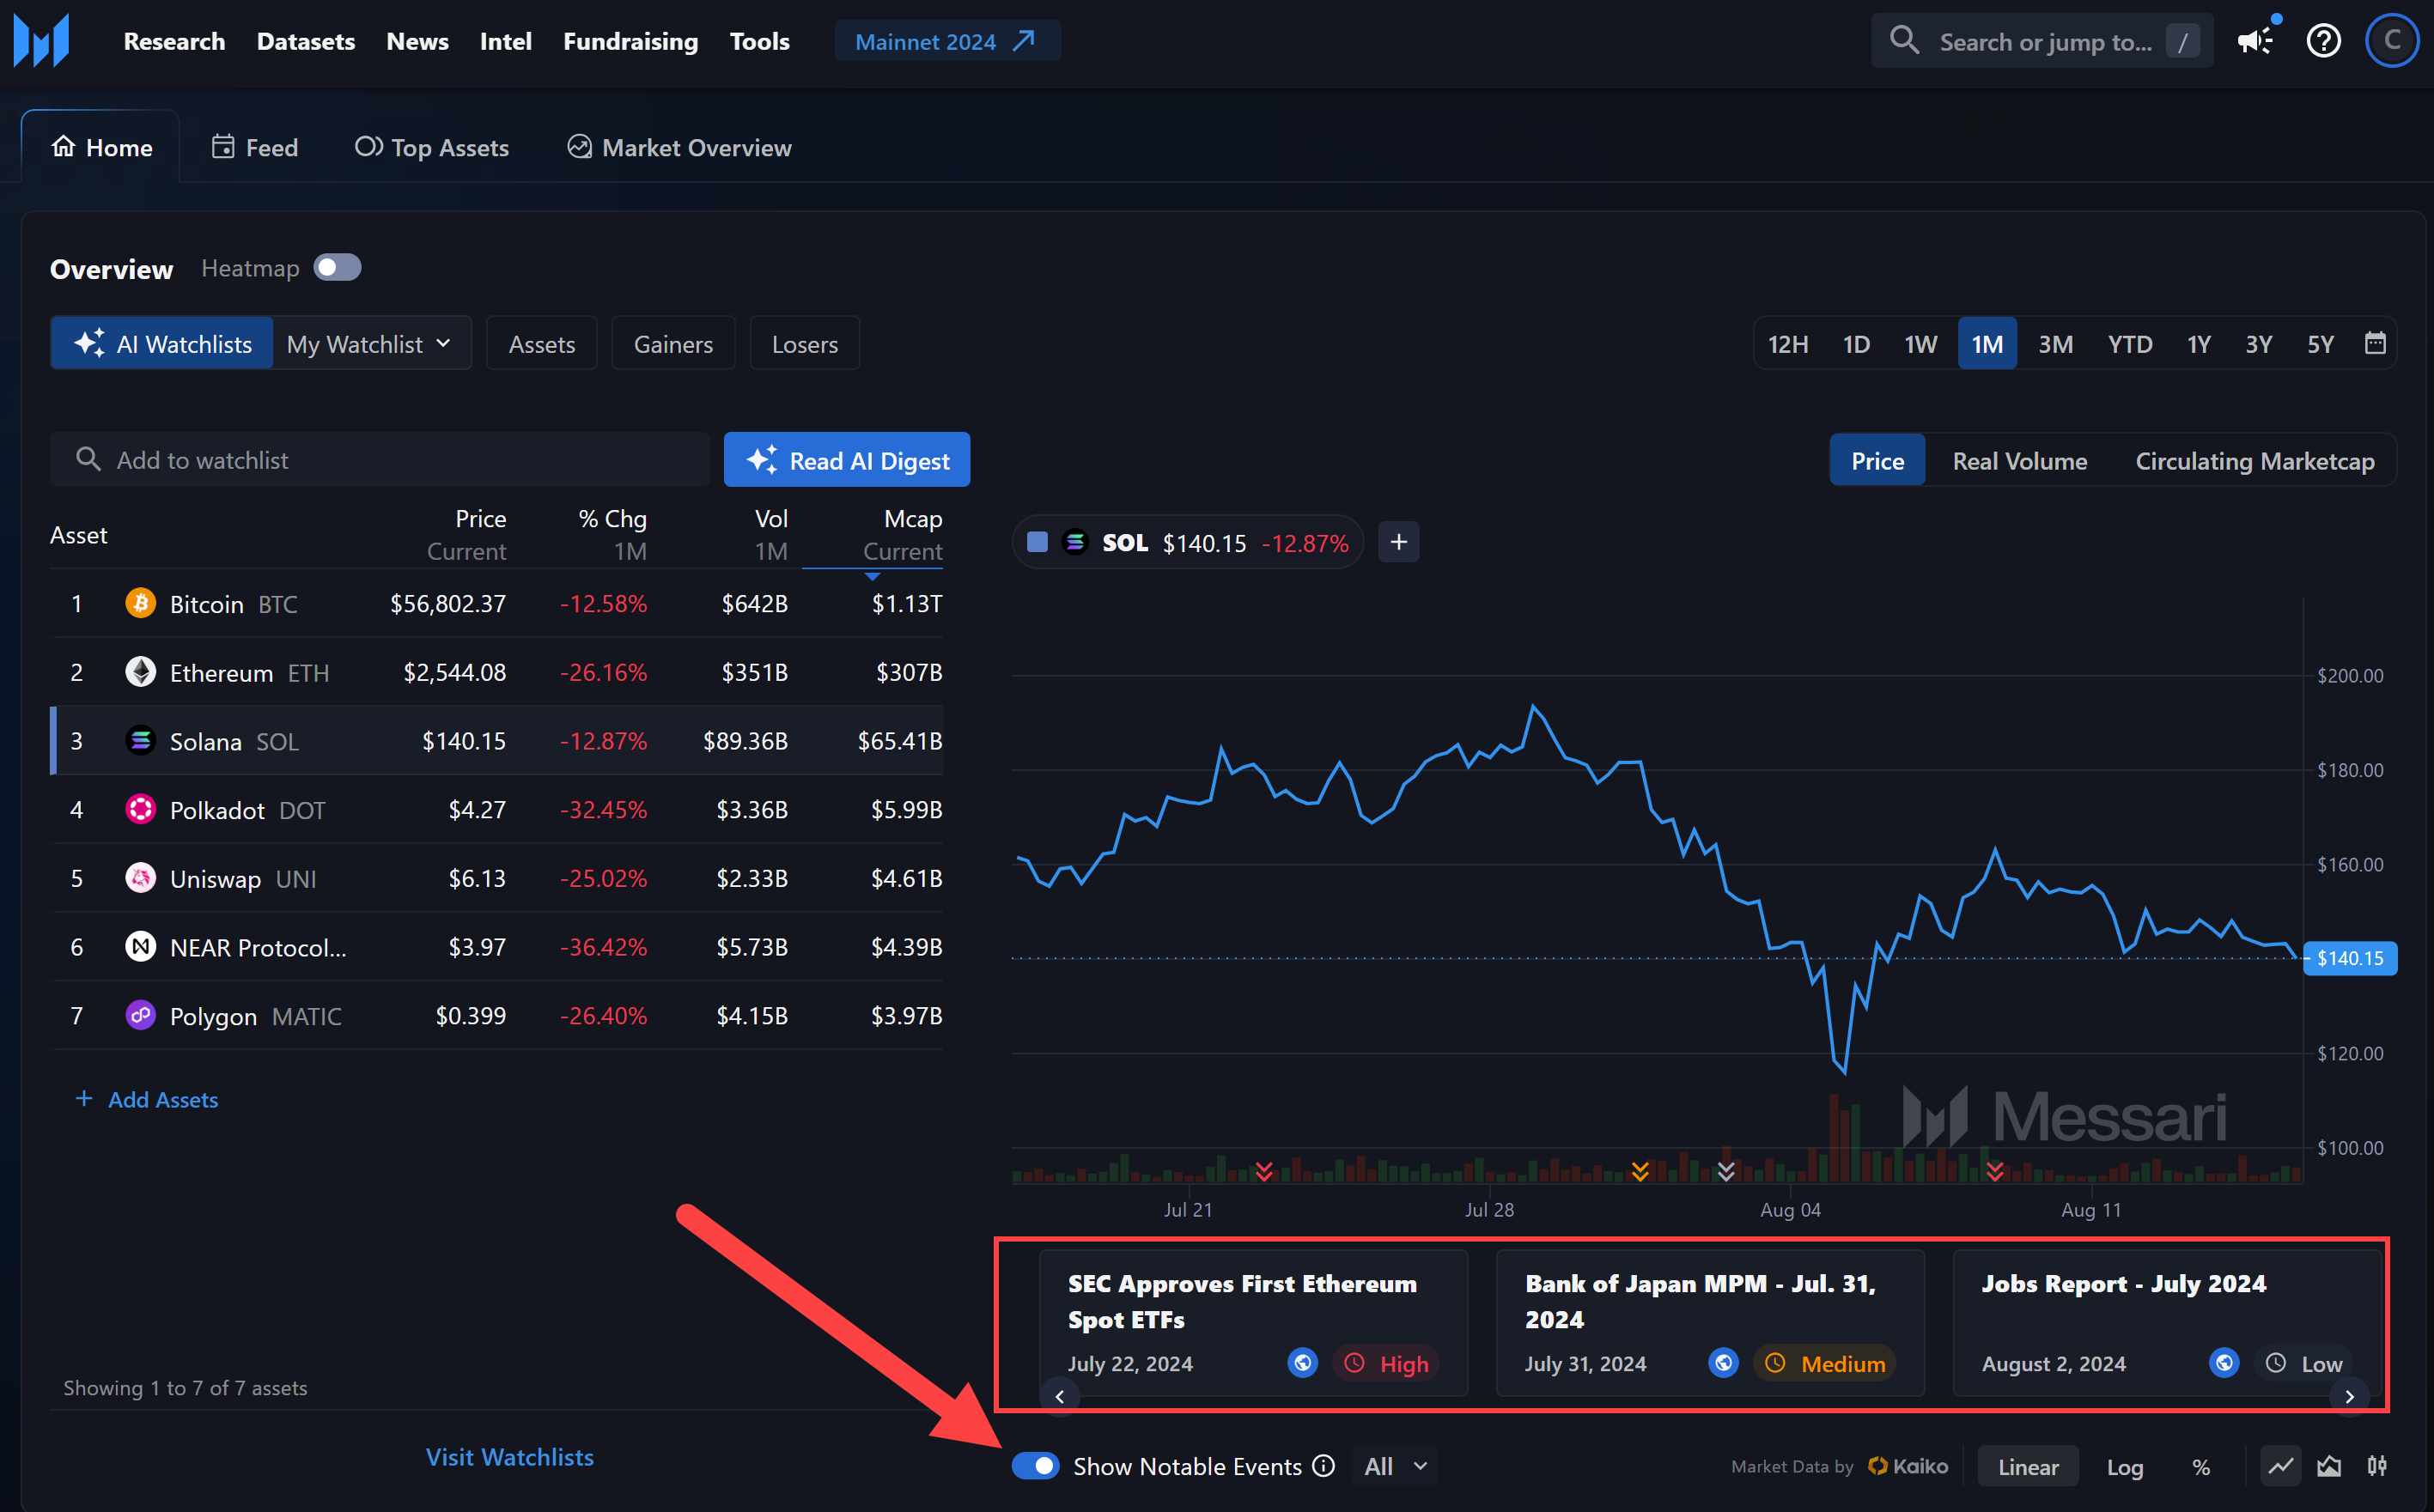Toggle SOL series visibility color square
2434x1512 pixels.
pos(1037,542)
